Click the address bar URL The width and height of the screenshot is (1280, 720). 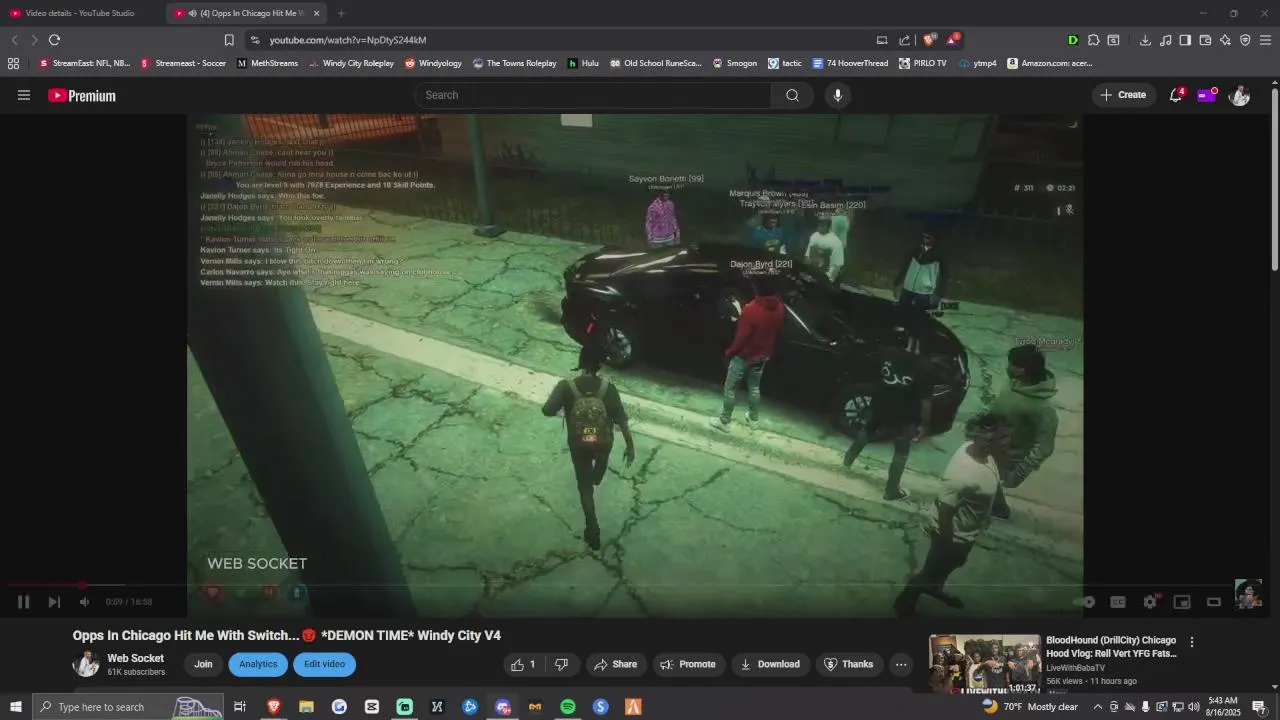coord(348,40)
